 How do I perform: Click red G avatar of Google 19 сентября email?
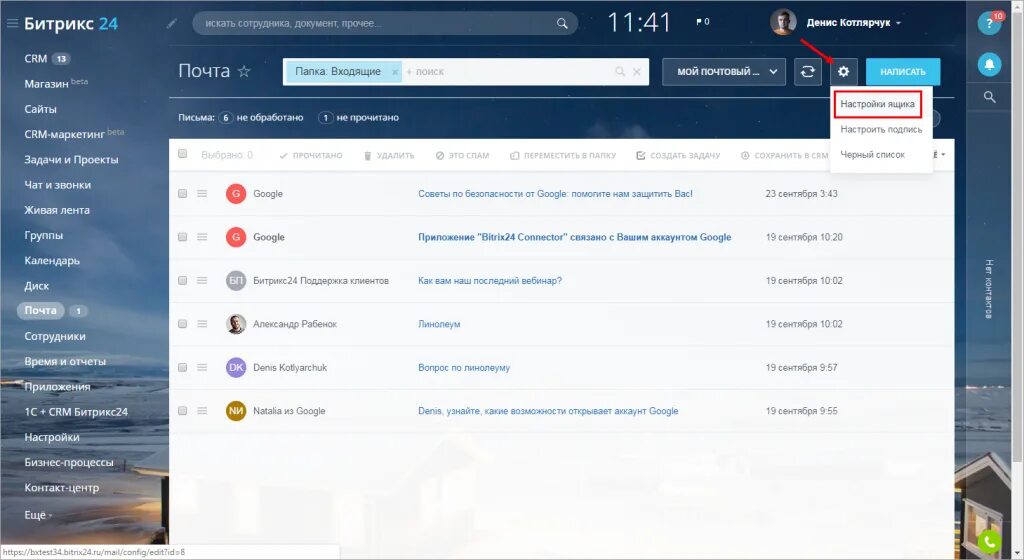[236, 237]
